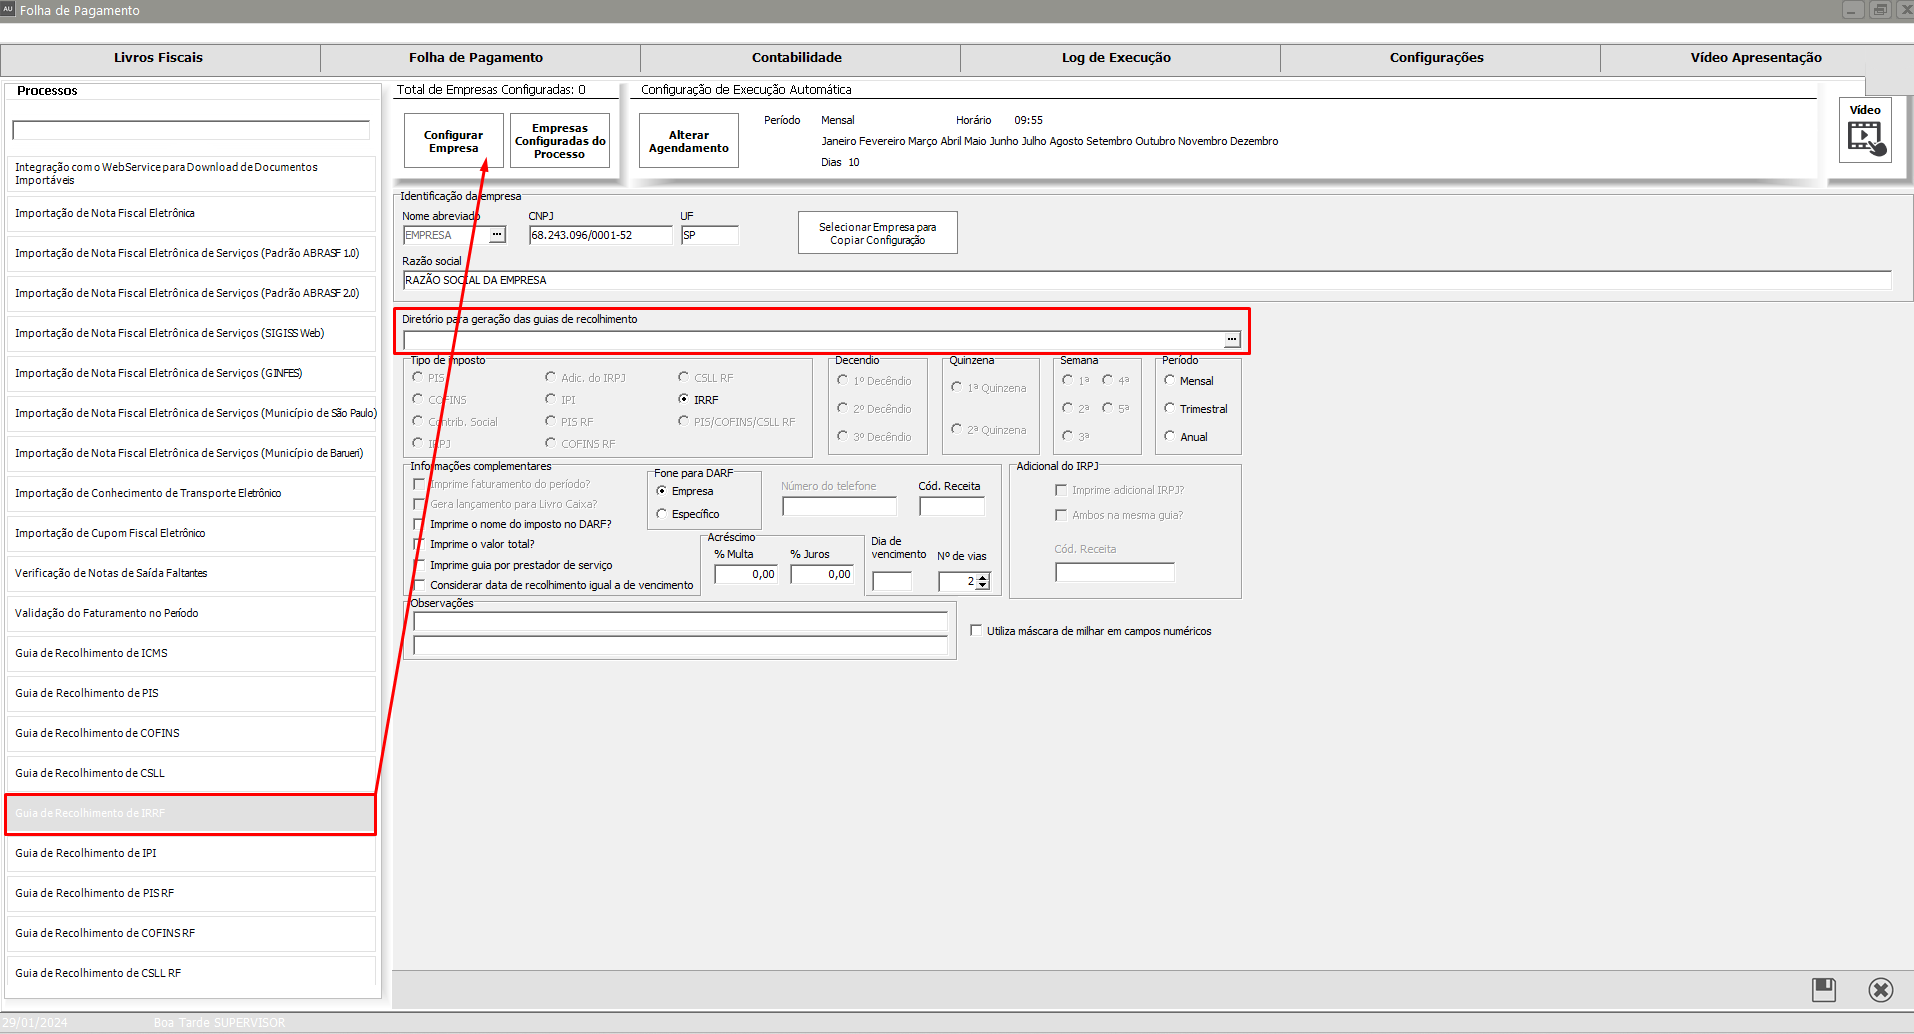Screen dimensions: 1914x1034
Task: Select Importação de Cupom Fiscal Eletrônico
Action: [x=191, y=533]
